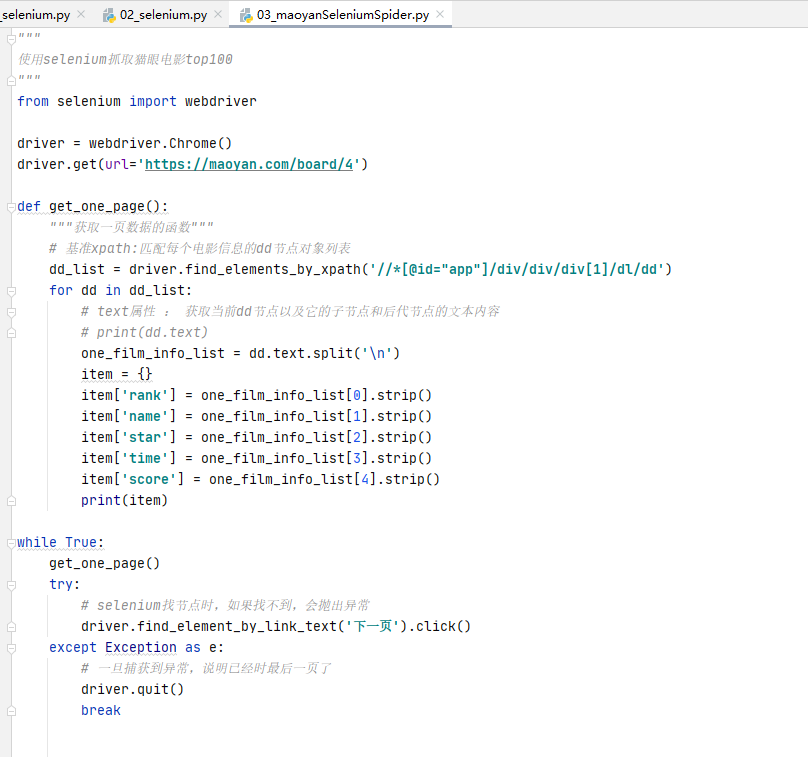Switch to the 02_selenium.py tab
The width and height of the screenshot is (808, 757).
coord(163,15)
